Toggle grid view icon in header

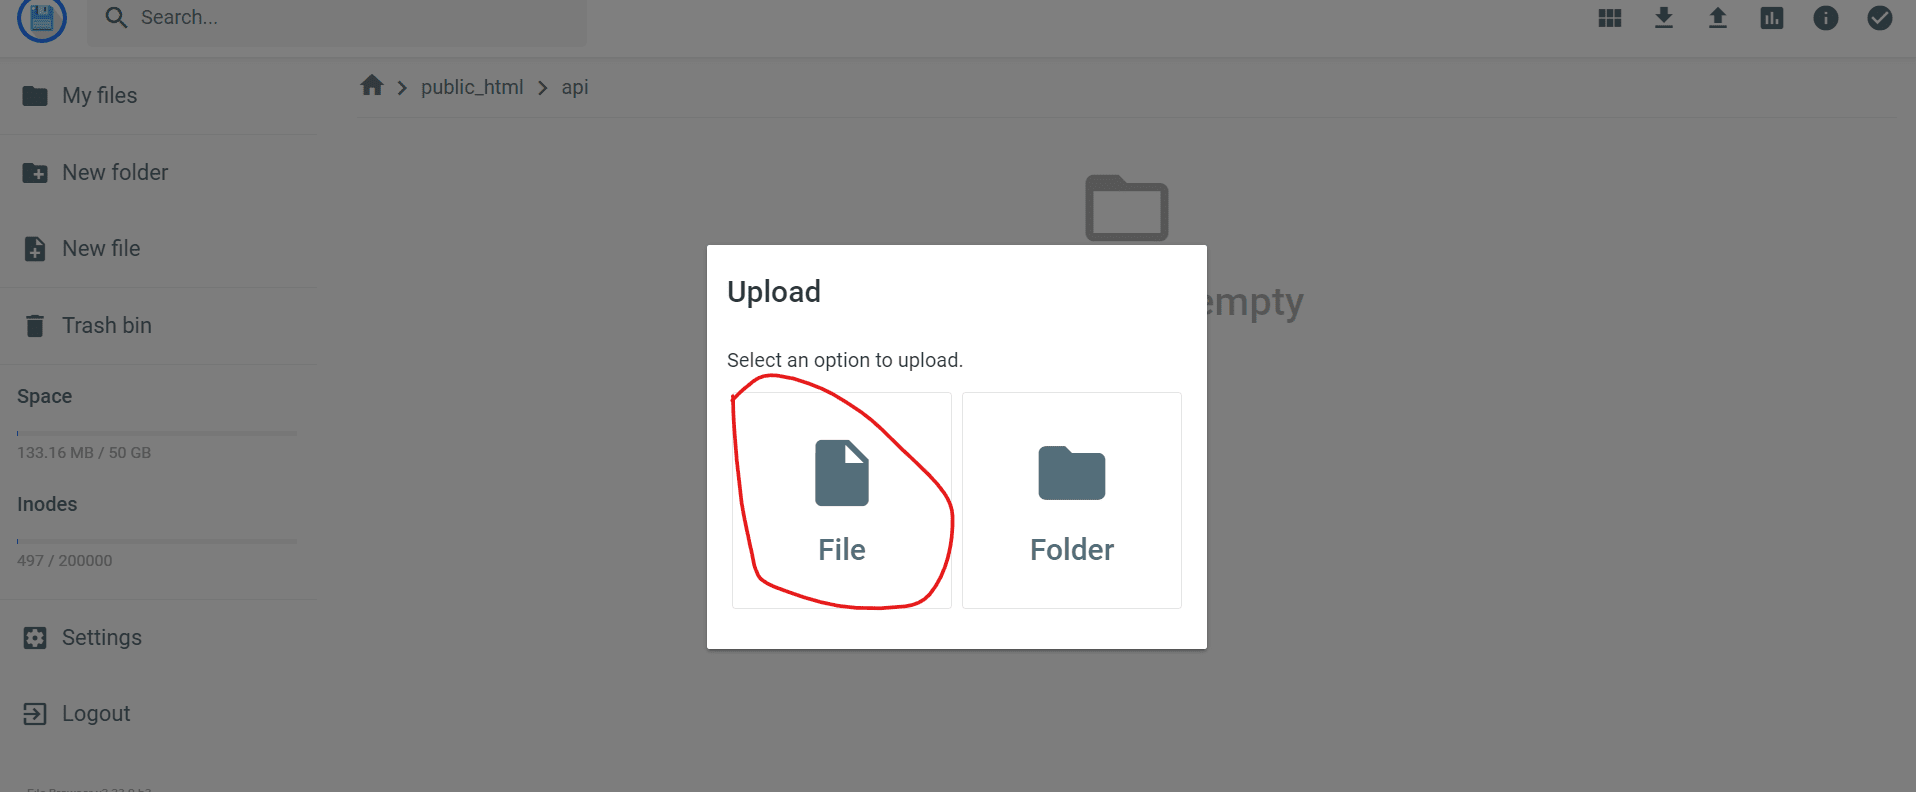click(x=1610, y=18)
